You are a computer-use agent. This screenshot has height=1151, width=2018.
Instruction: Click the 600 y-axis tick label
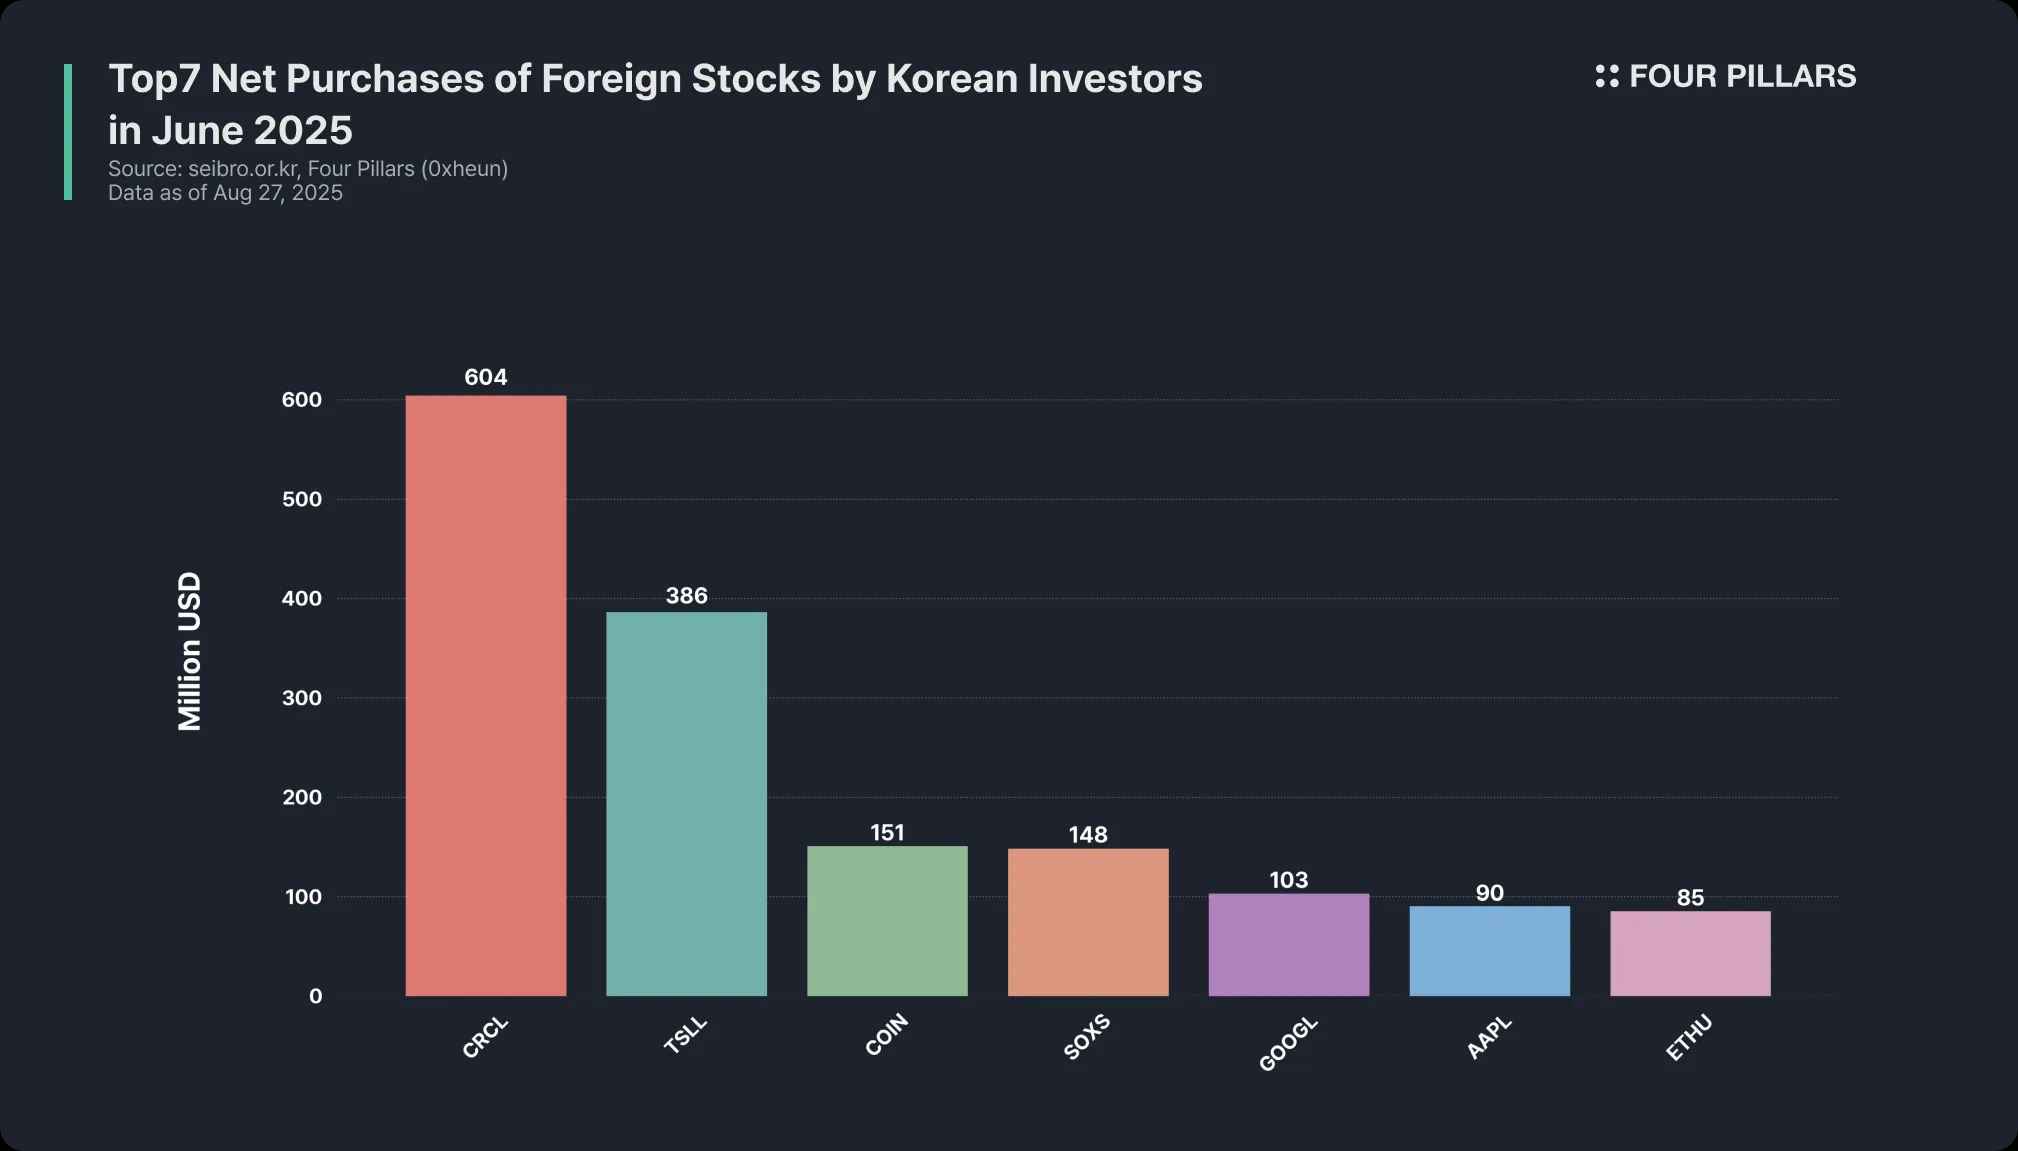(x=302, y=400)
